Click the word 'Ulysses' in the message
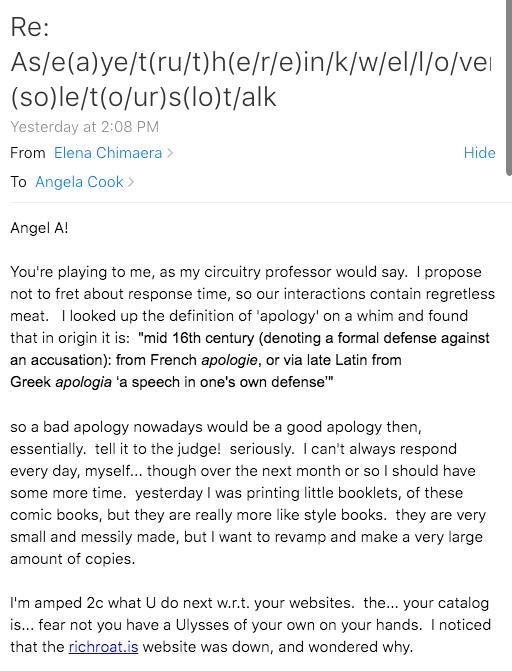 point(203,625)
